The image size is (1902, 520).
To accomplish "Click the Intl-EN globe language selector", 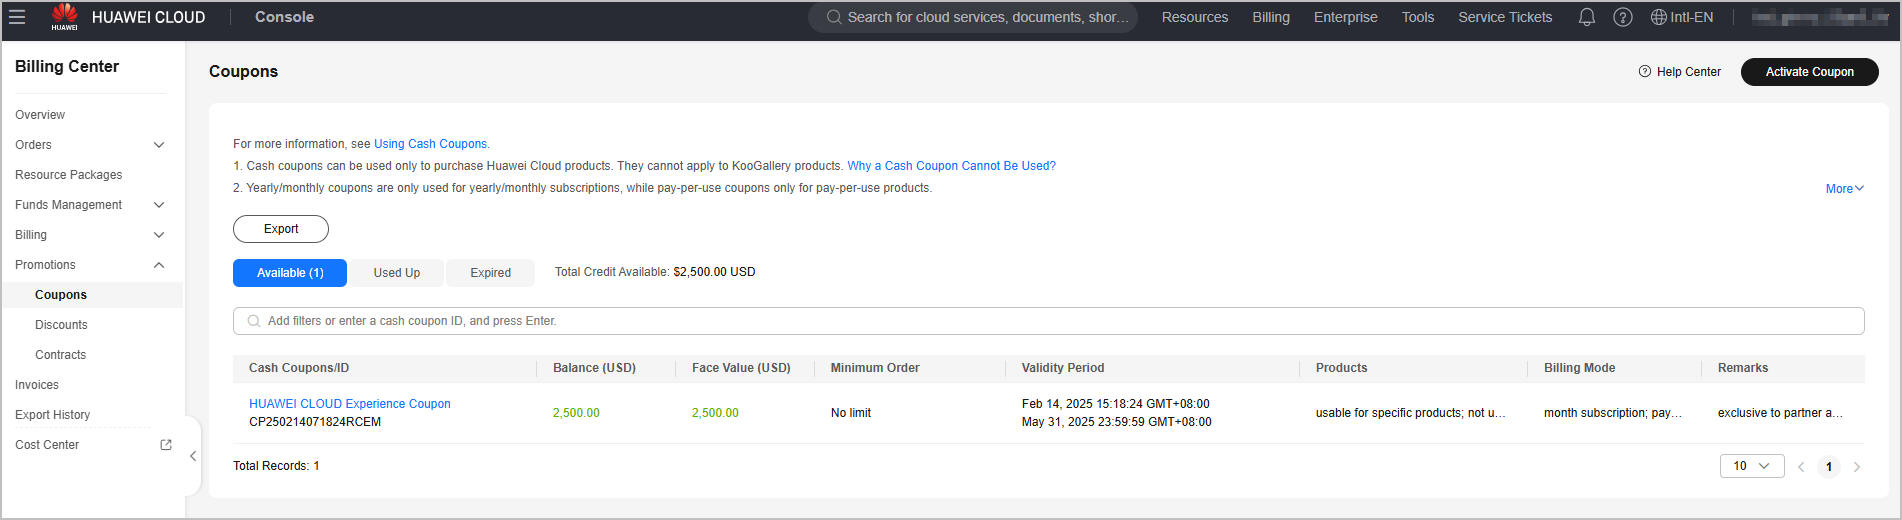I will click(x=1681, y=17).
